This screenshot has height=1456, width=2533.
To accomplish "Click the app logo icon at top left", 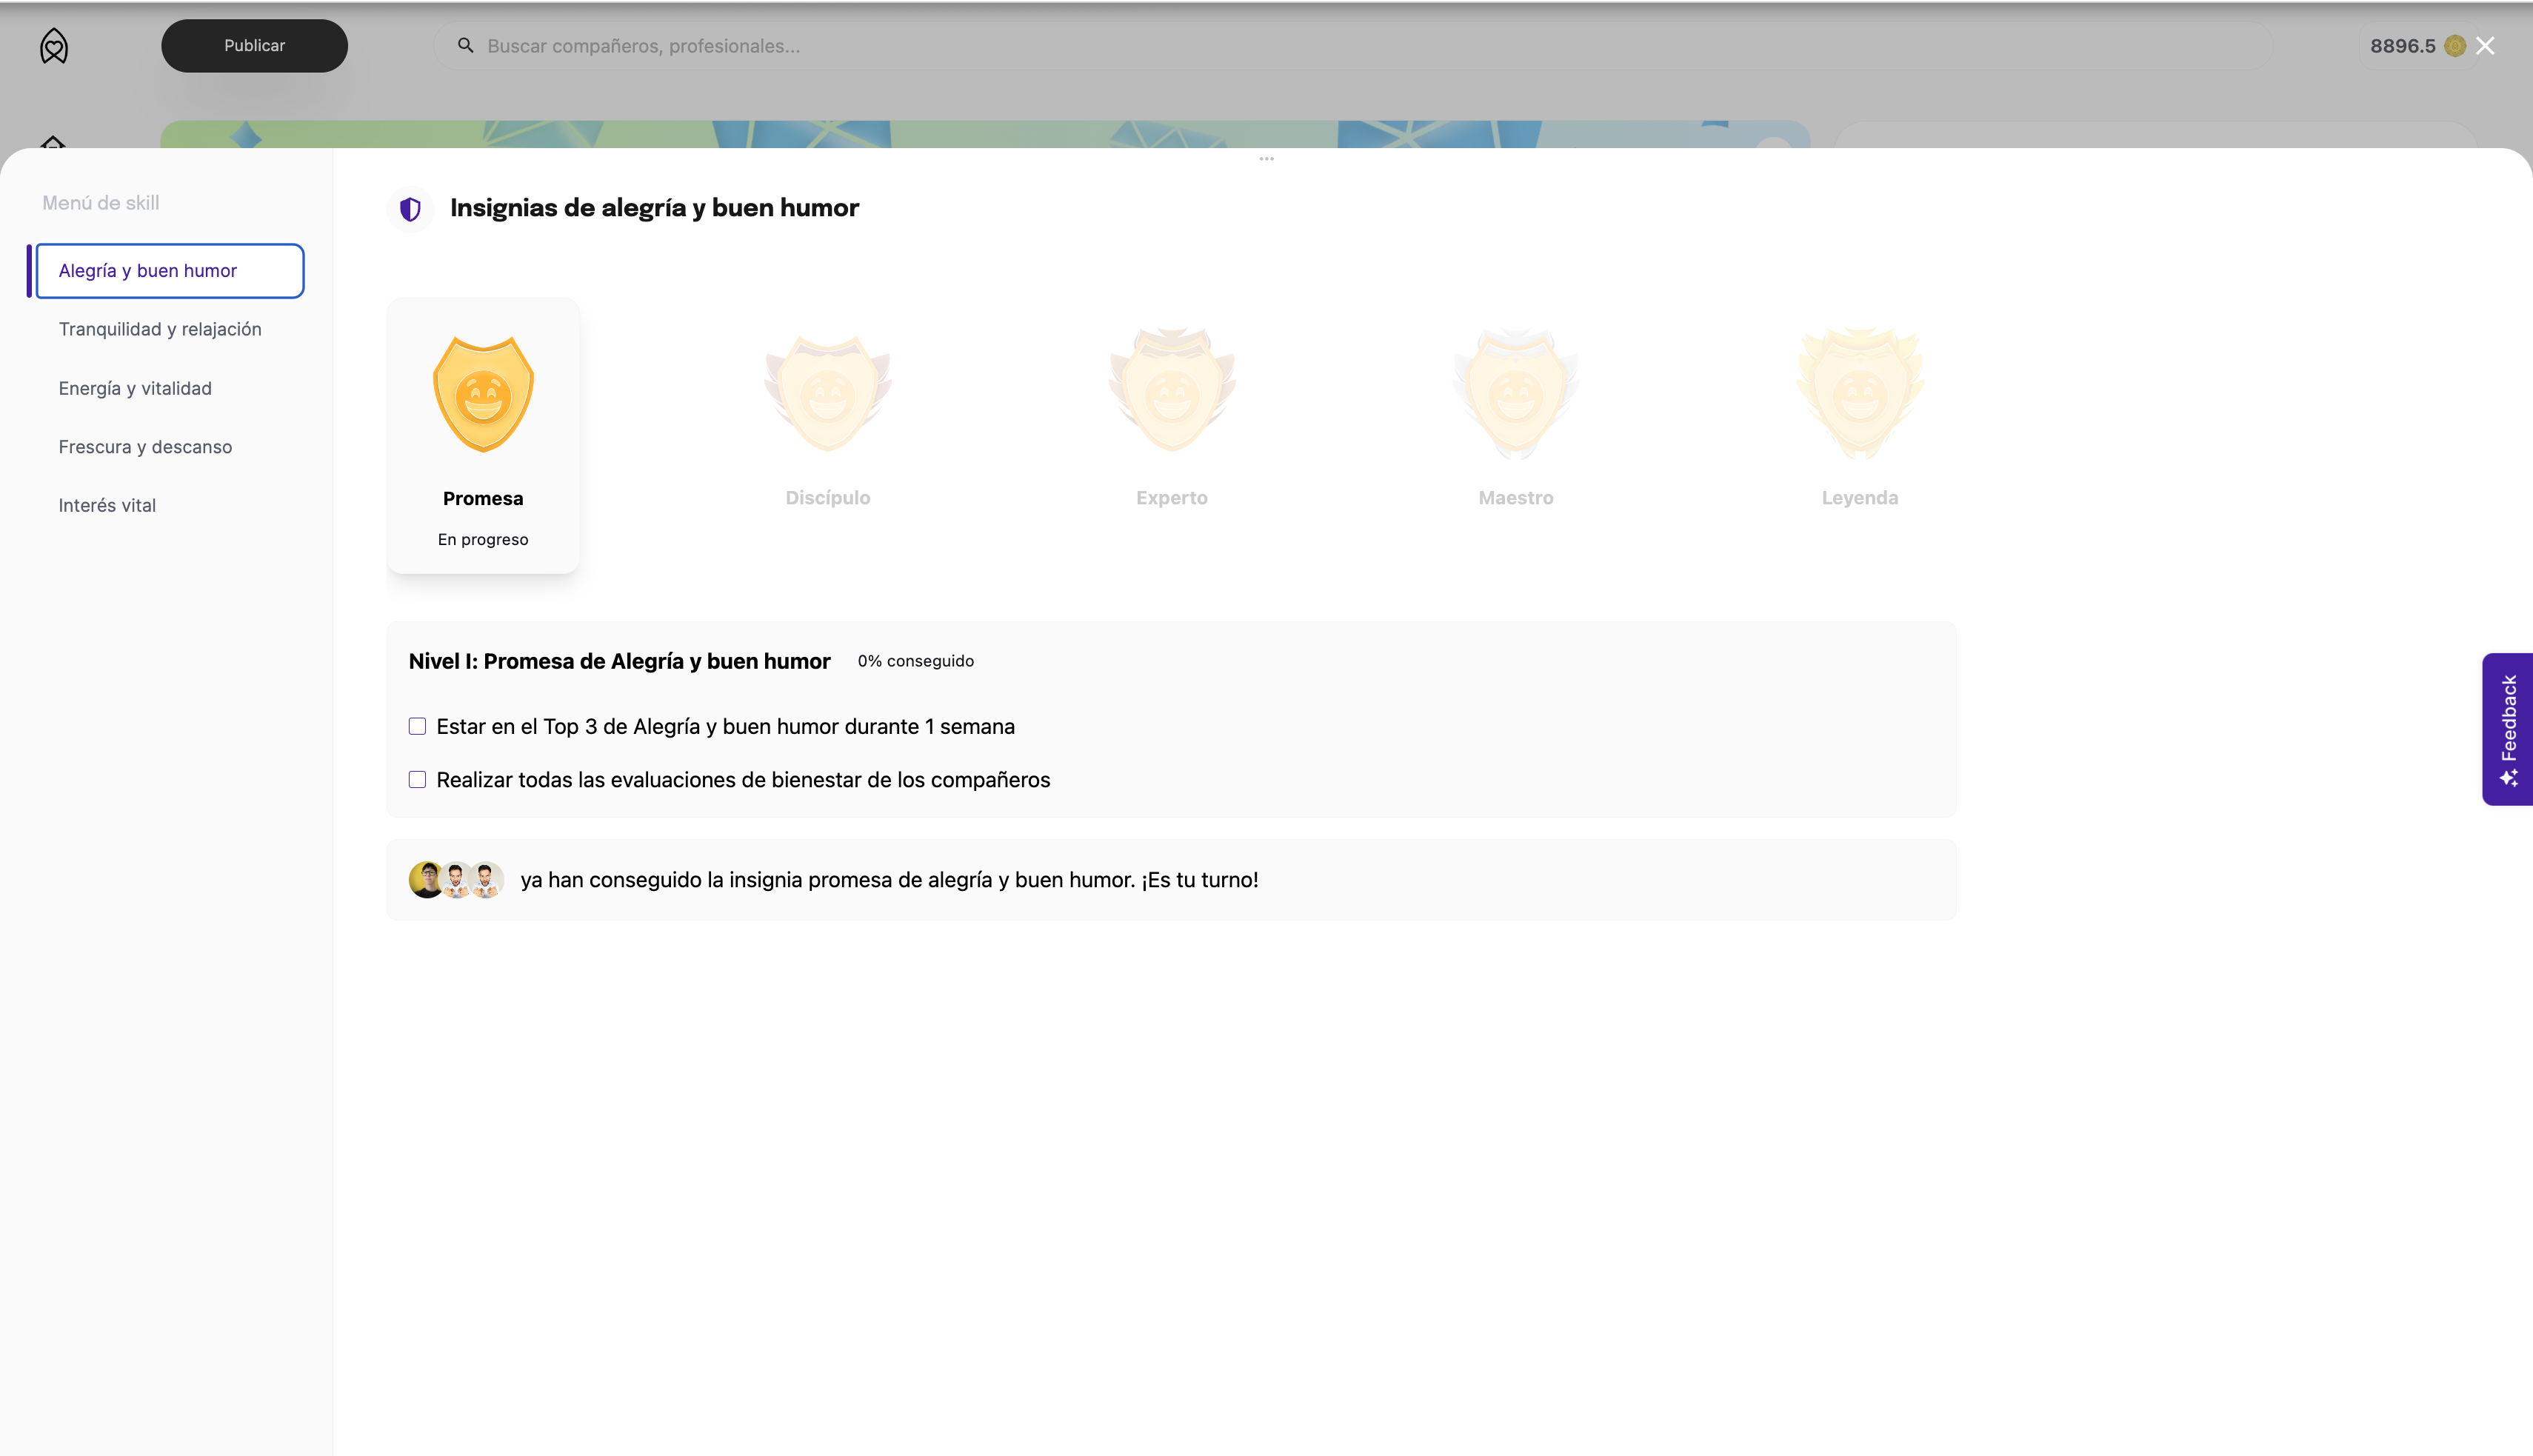I will coord(54,46).
